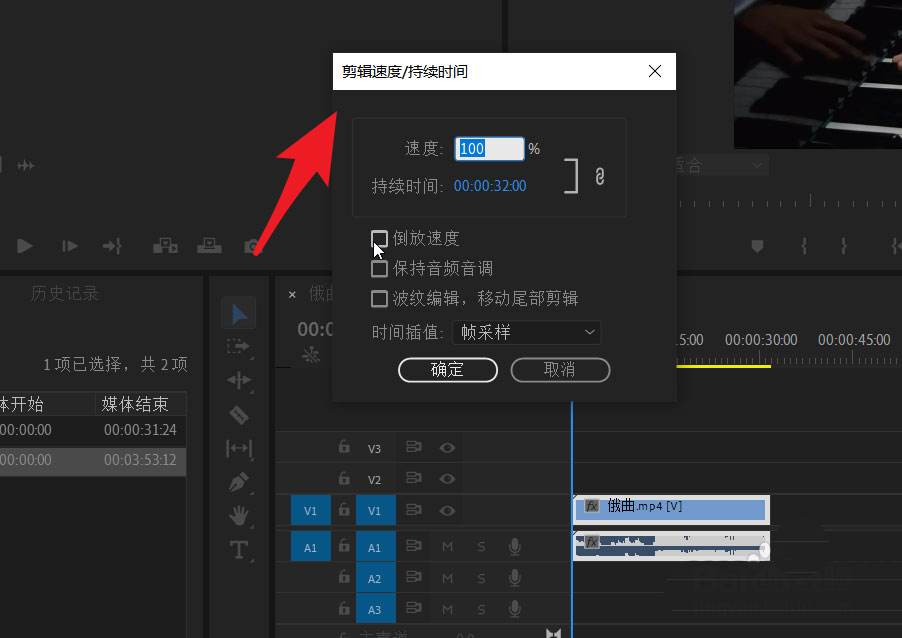Image resolution: width=902 pixels, height=638 pixels.
Task: Mute track A2 with M button
Action: [447, 578]
